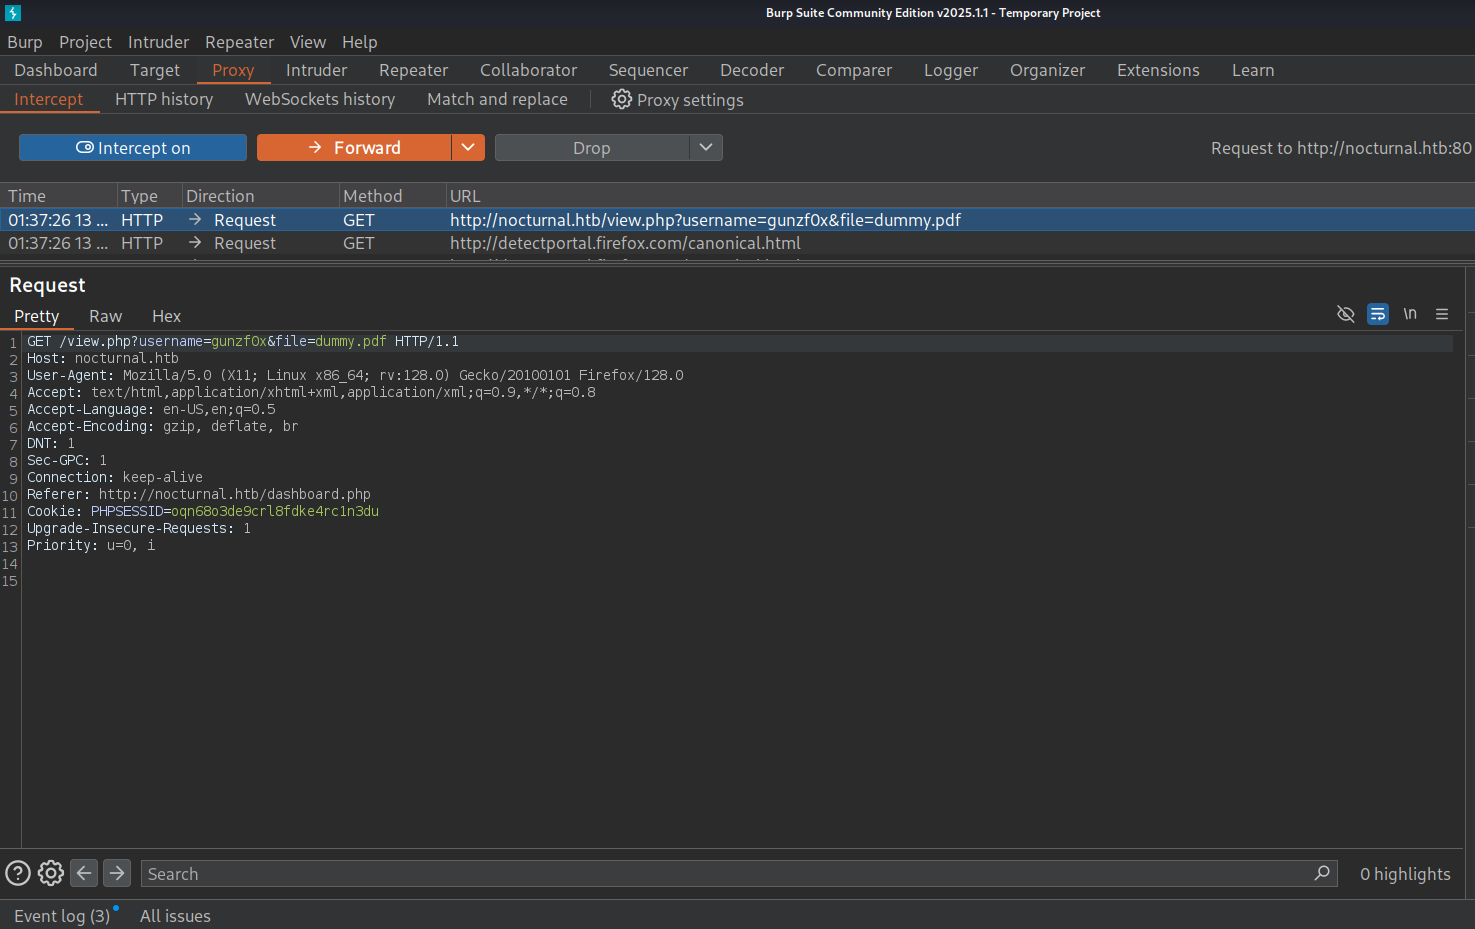Expand Forward dropdown arrow
1475x929 pixels.
click(468, 148)
